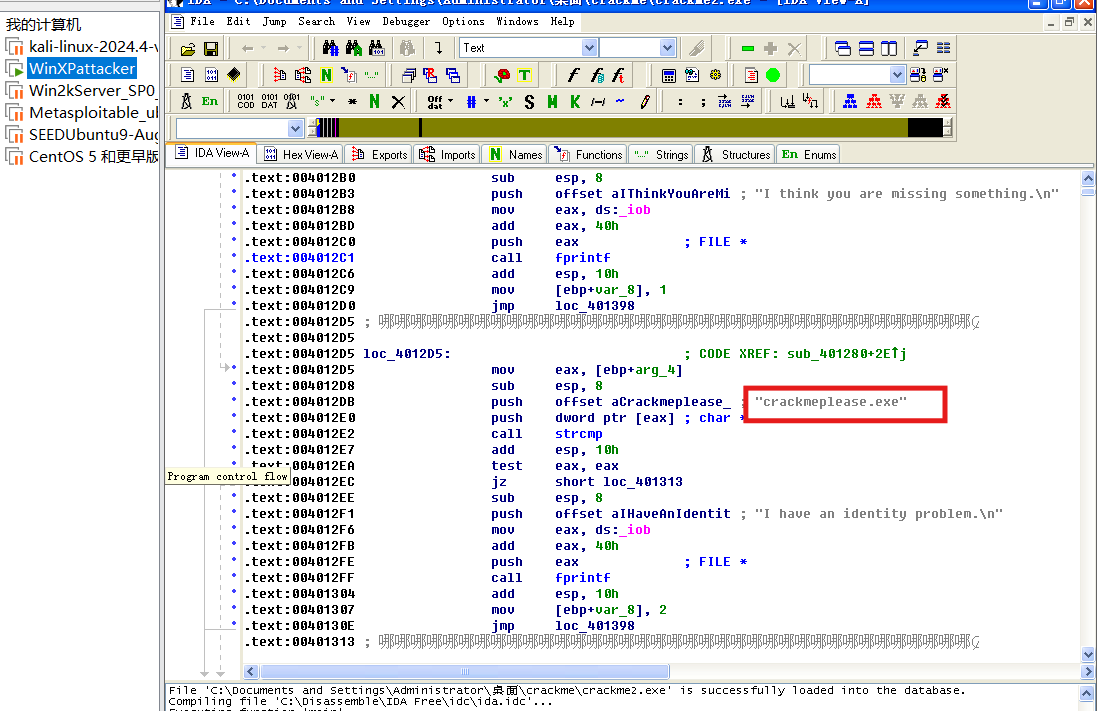Click the green minus collapse icon

(x=747, y=48)
